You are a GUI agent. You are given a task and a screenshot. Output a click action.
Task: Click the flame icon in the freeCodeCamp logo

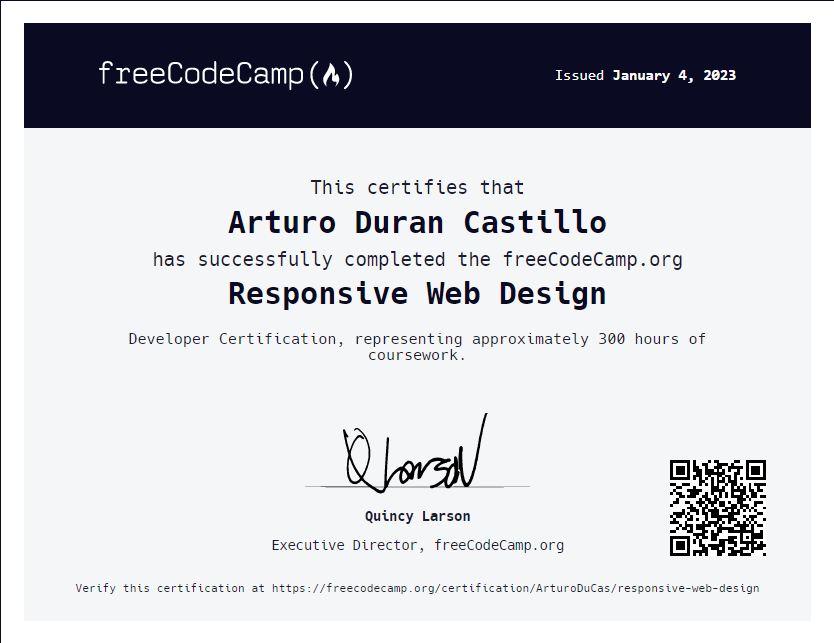tap(331, 75)
